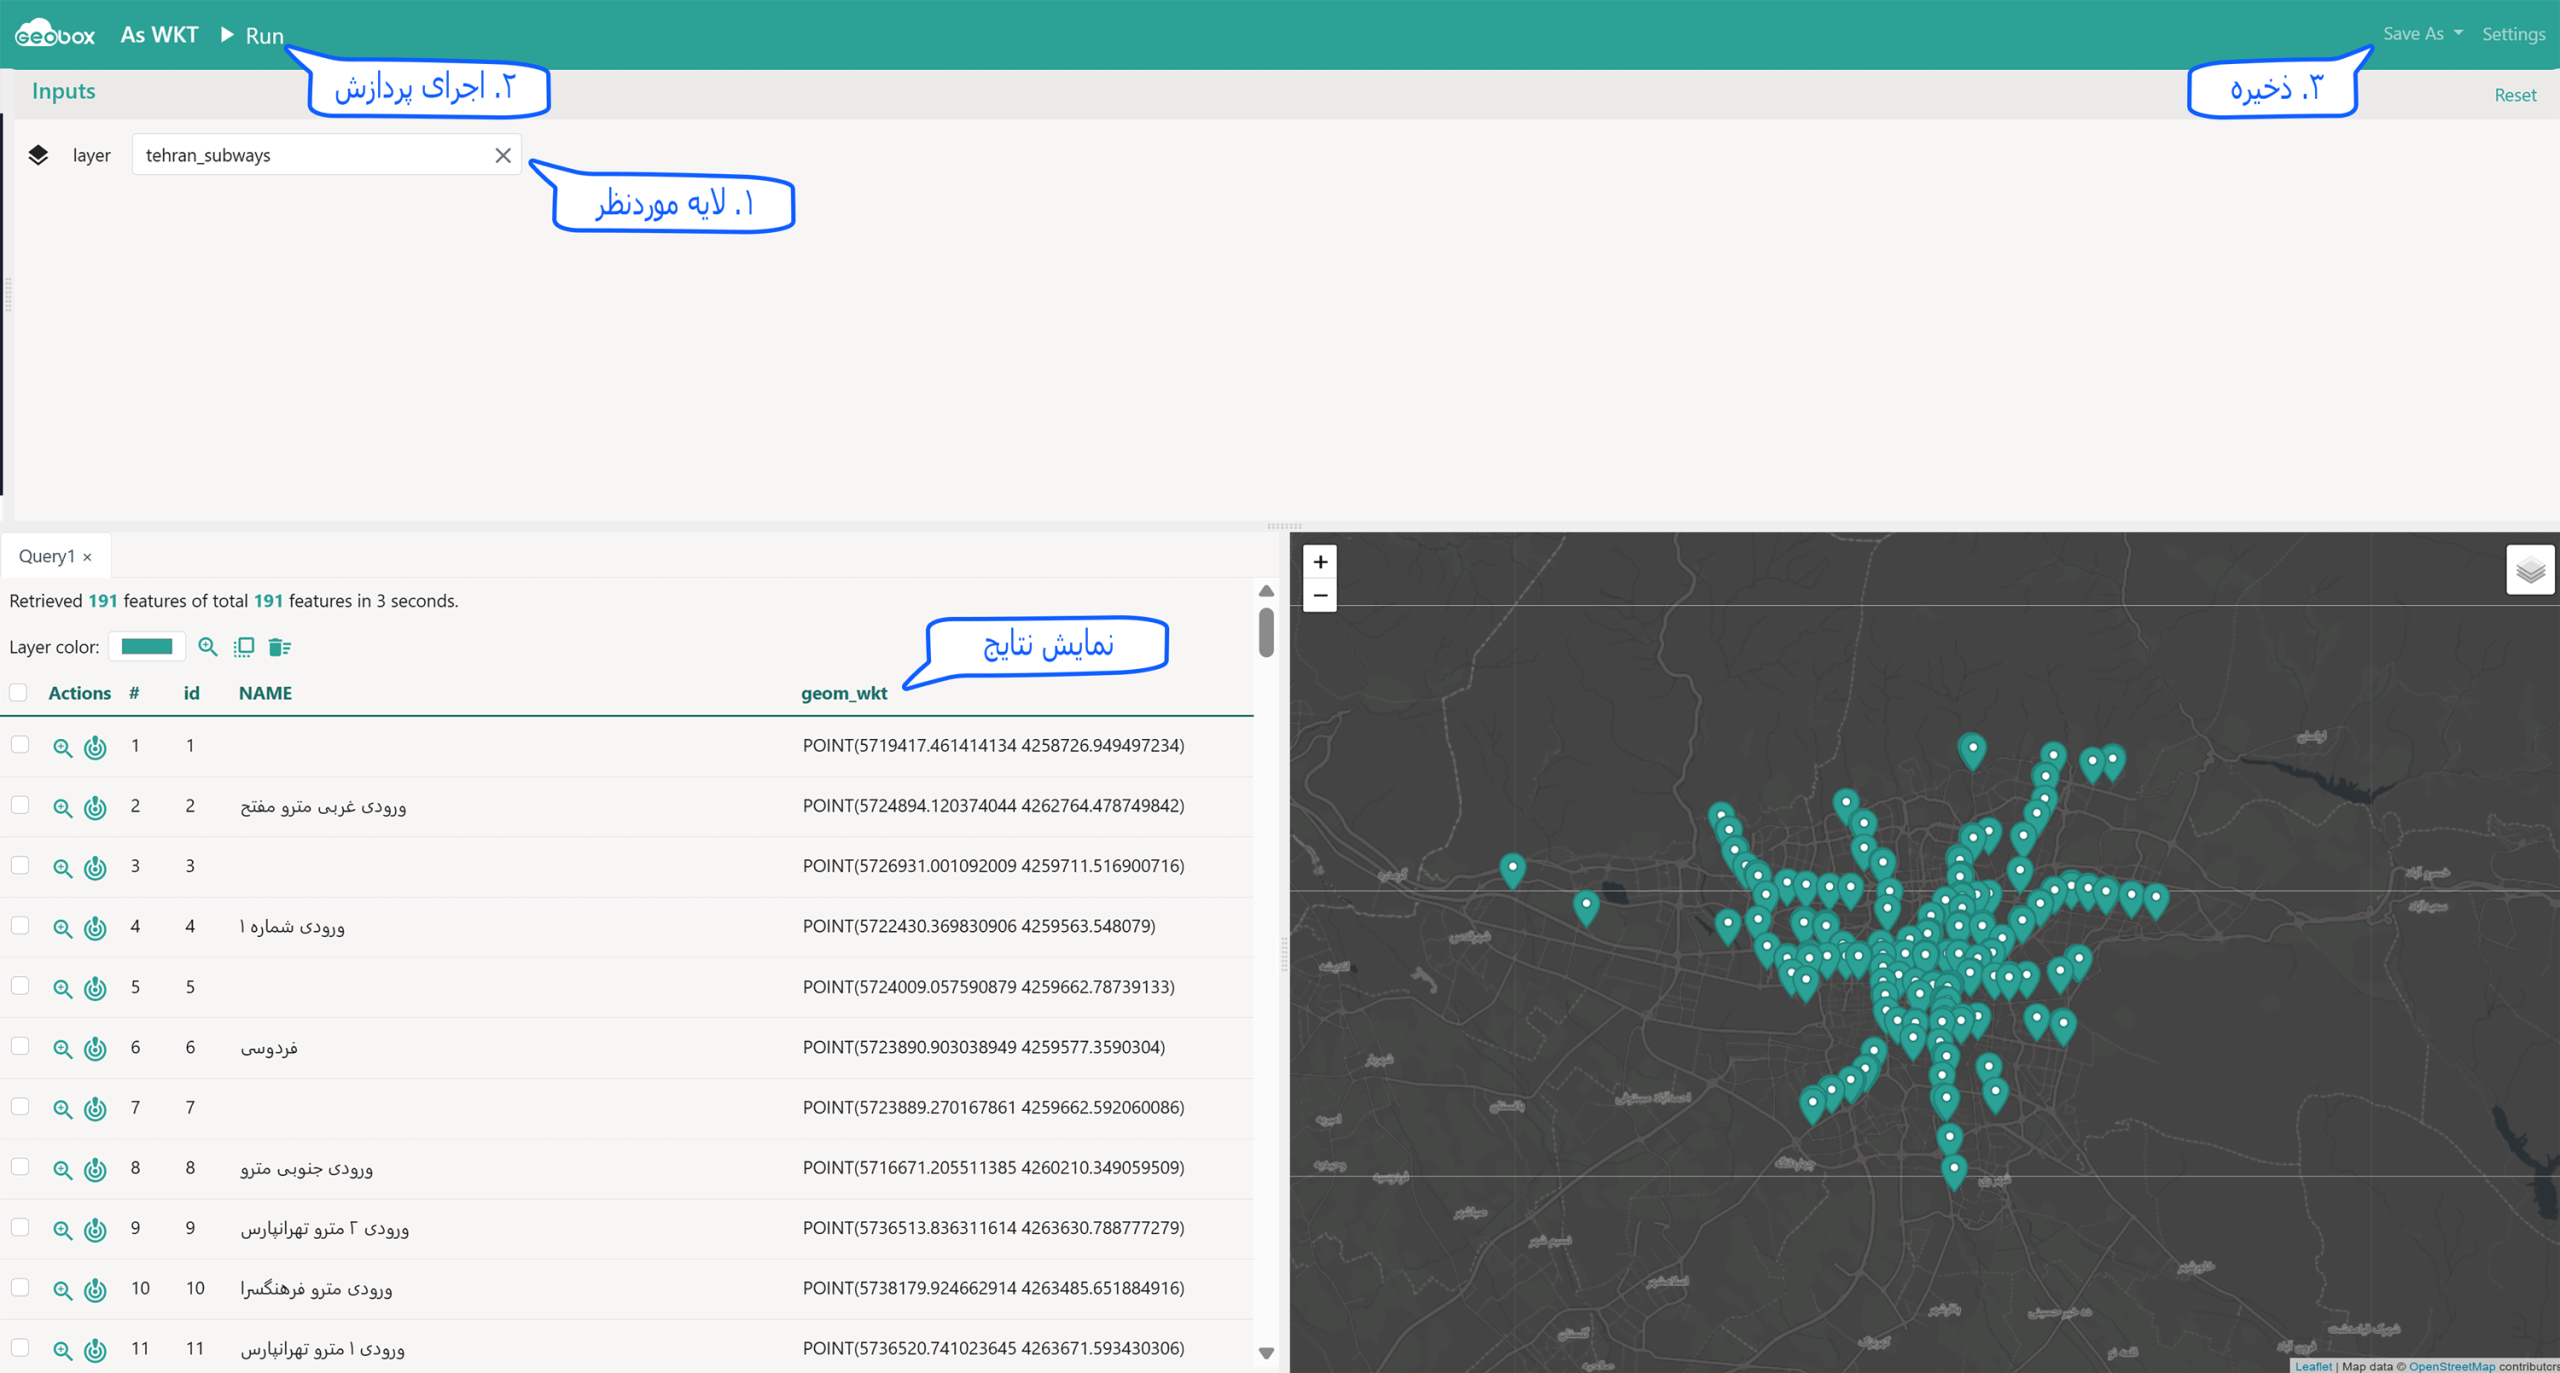Open the Save As dropdown

pyautogui.click(x=2422, y=33)
